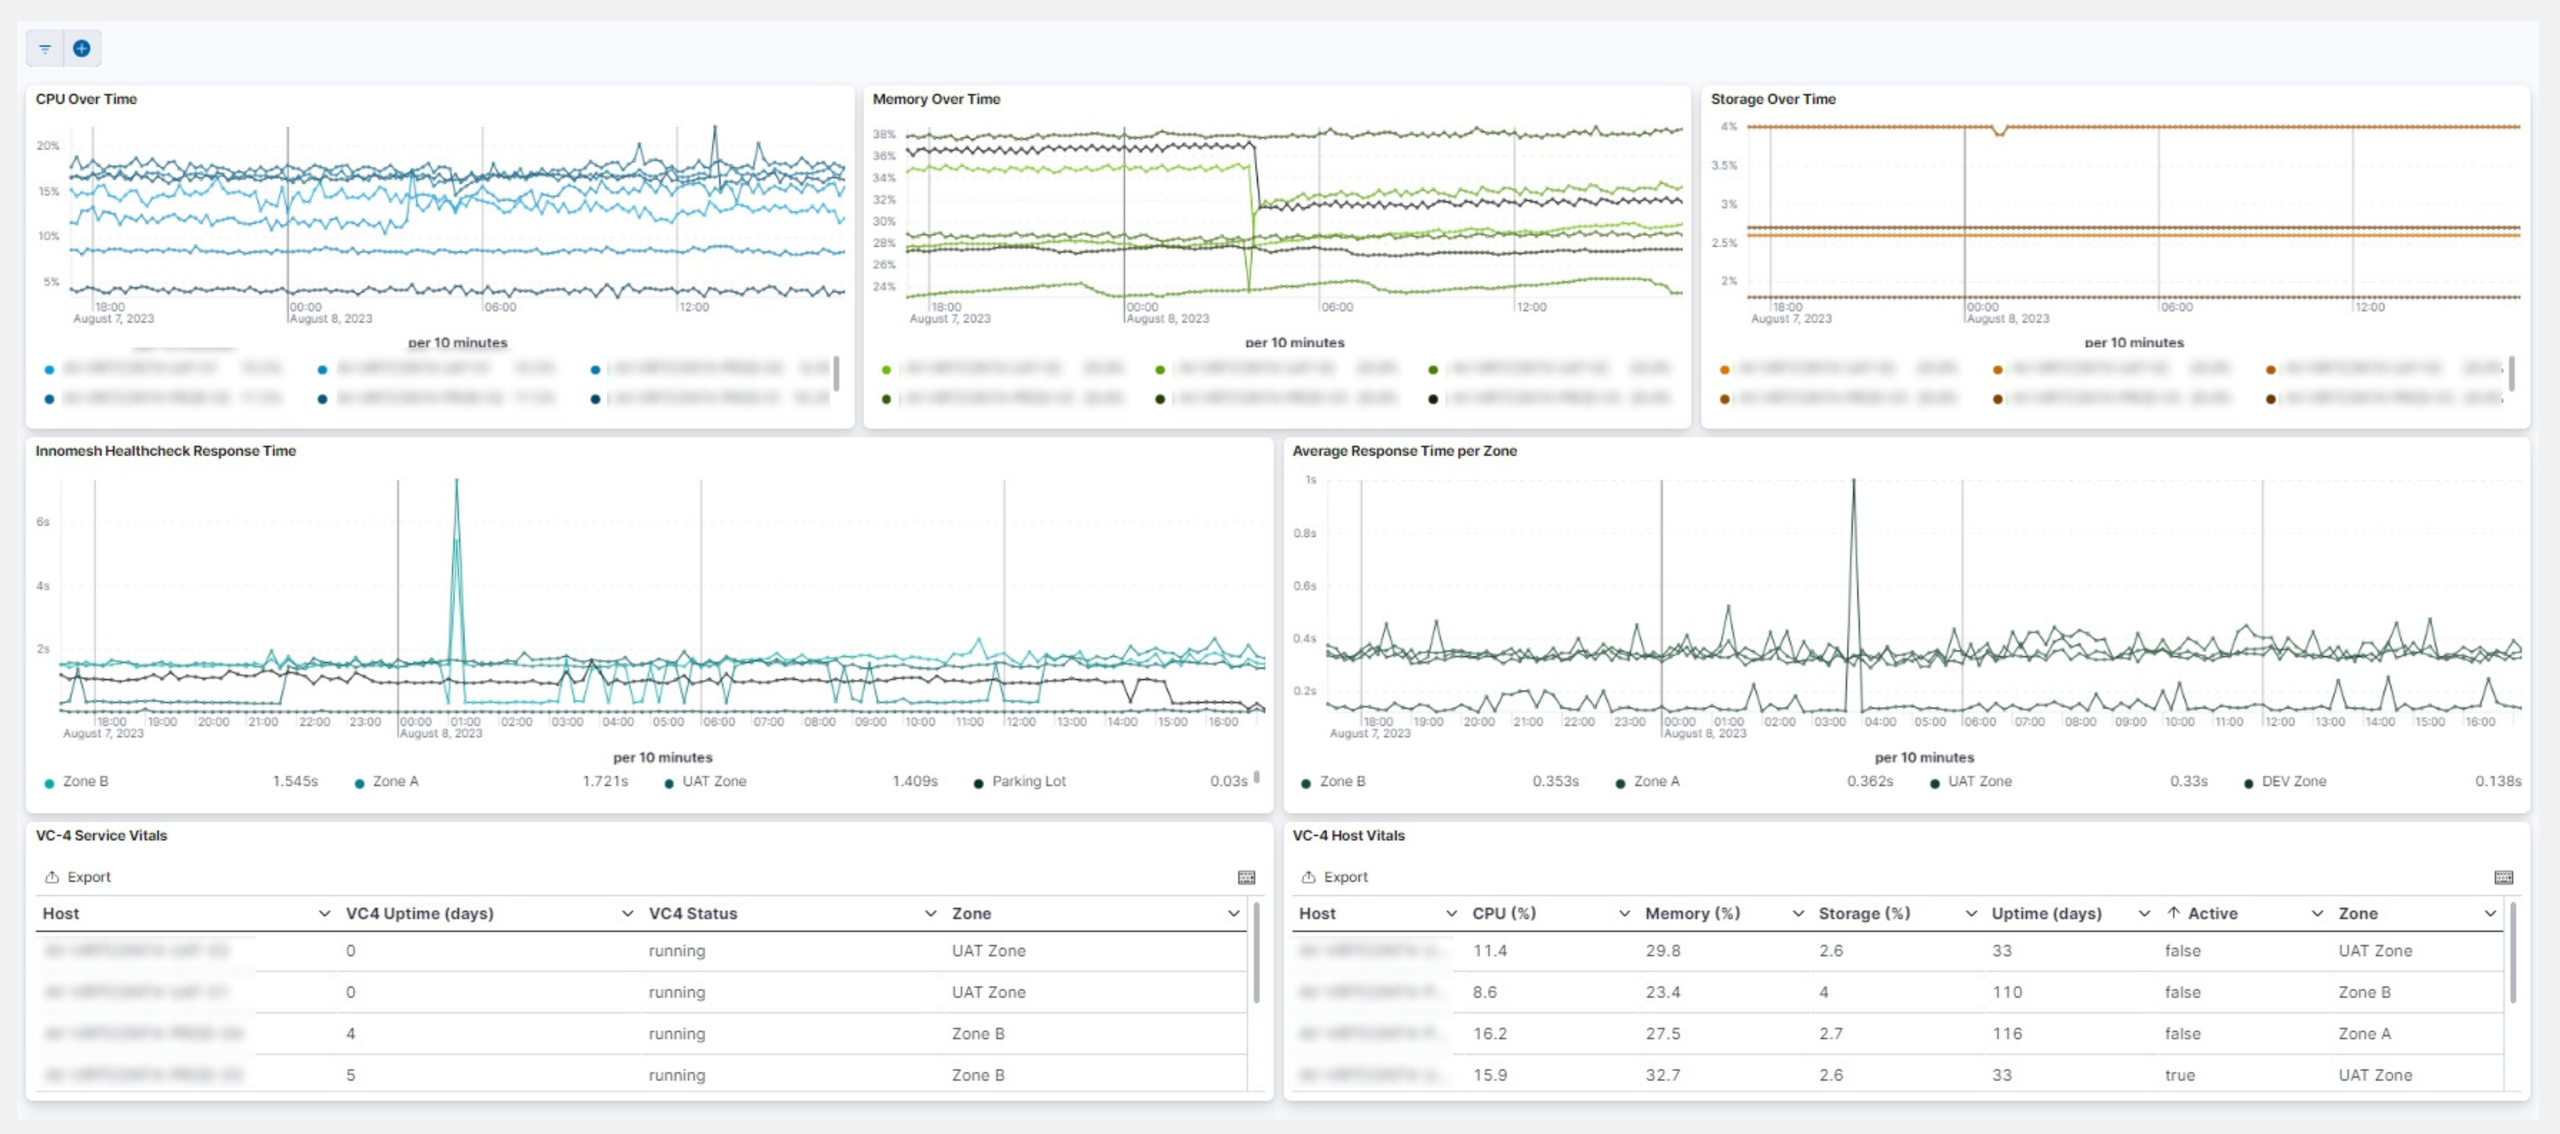Select the 0.138s DEV Zone legend value
Viewport: 2560px width, 1134px height.
pyautogui.click(x=2498, y=781)
